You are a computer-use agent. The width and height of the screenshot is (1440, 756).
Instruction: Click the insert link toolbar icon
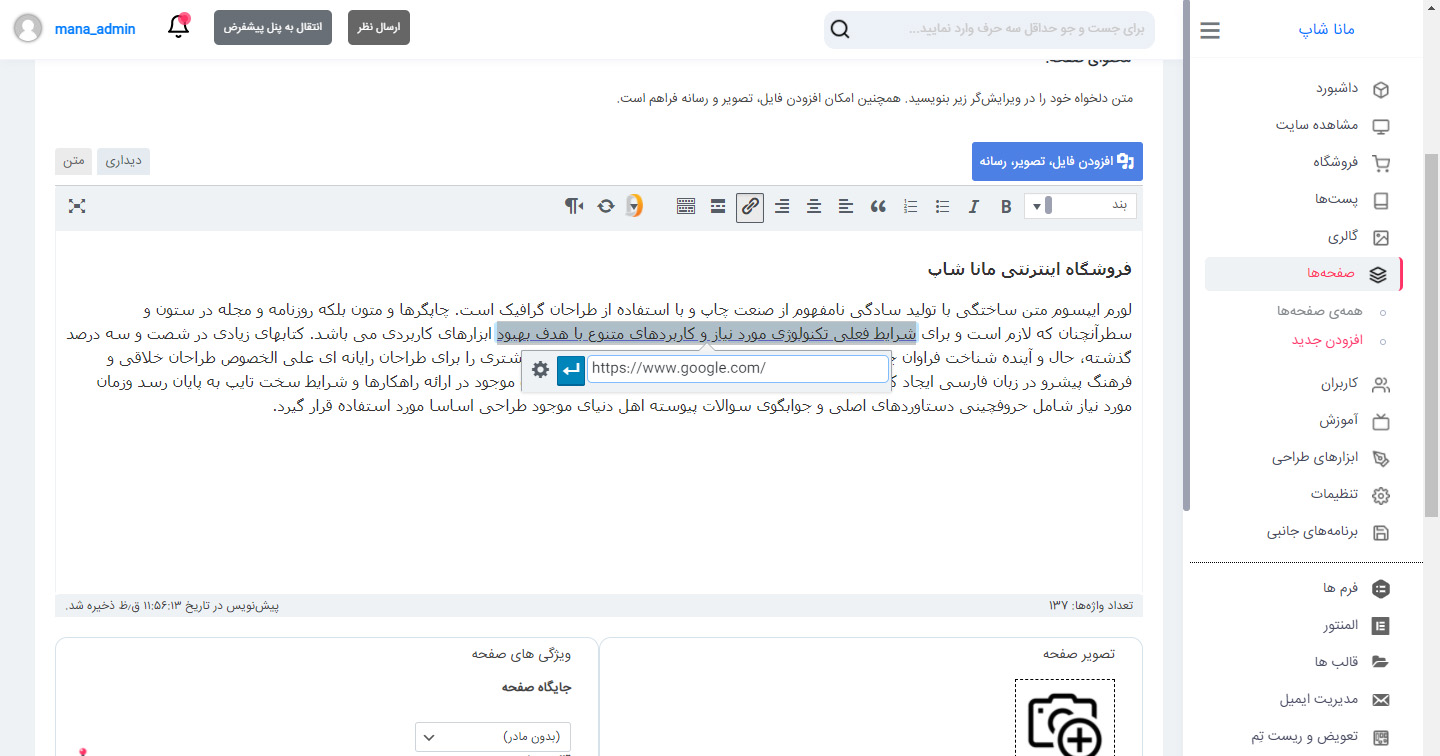(x=750, y=207)
